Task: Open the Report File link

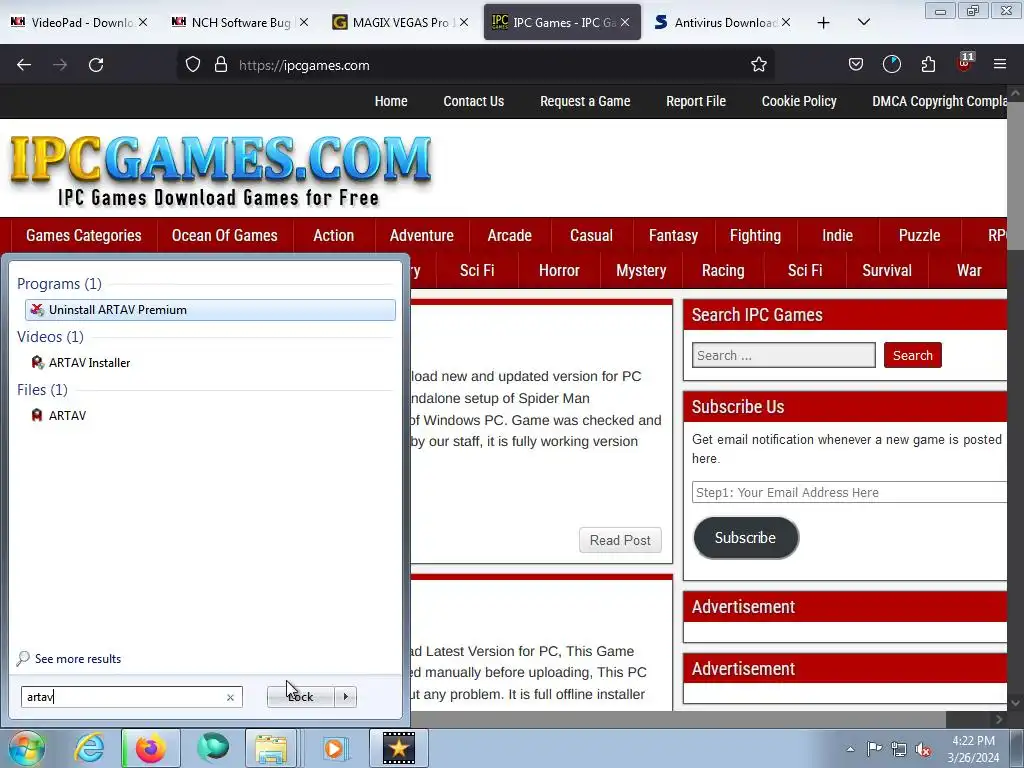Action: tap(696, 101)
